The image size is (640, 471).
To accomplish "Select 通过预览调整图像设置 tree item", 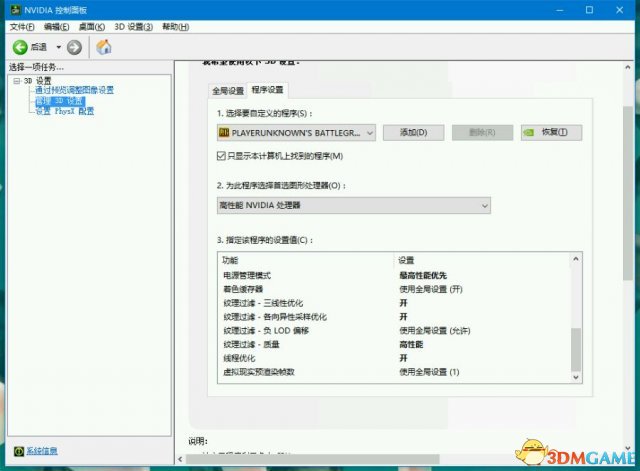I will (x=74, y=90).
